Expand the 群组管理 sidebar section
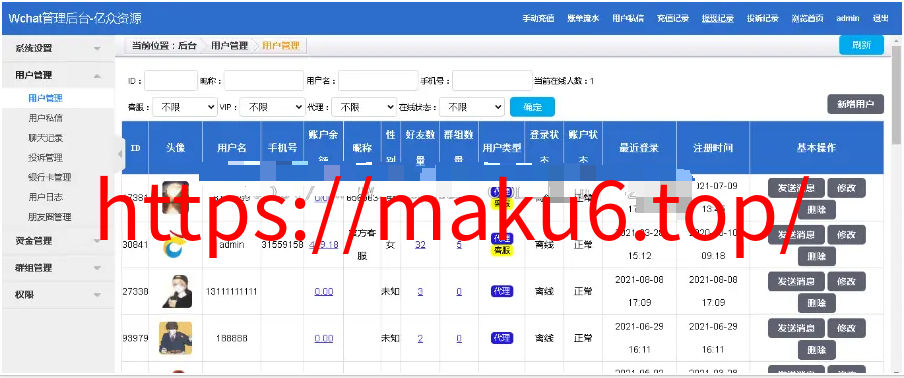This screenshot has height=378, width=904. [x=58, y=268]
